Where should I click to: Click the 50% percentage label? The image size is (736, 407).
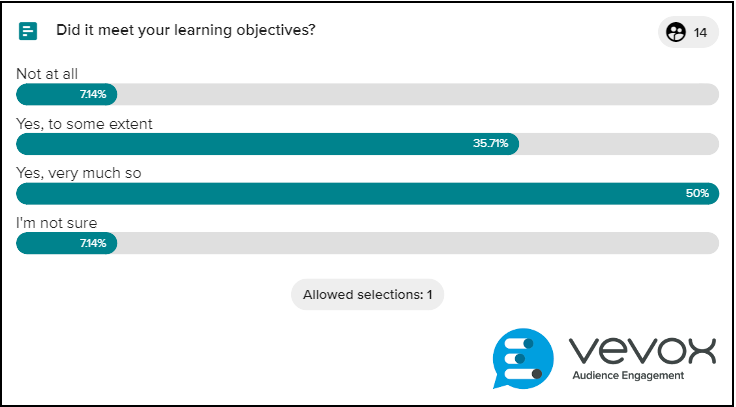(698, 193)
